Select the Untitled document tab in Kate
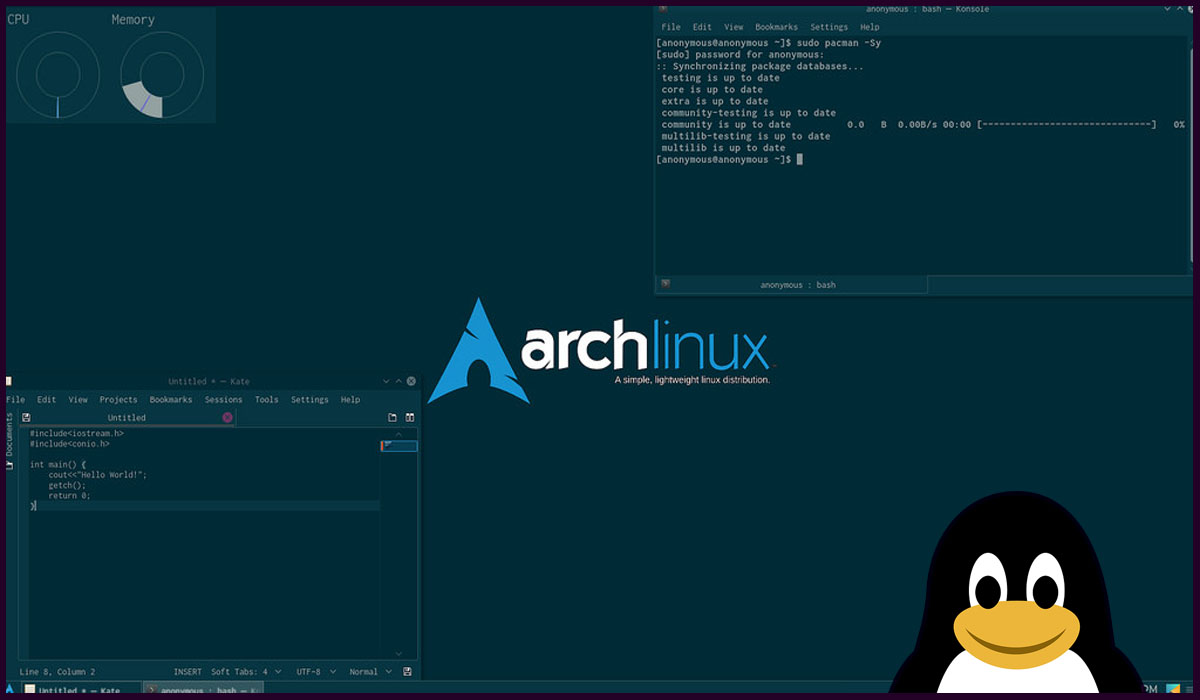The height and width of the screenshot is (700, 1200). [x=127, y=417]
